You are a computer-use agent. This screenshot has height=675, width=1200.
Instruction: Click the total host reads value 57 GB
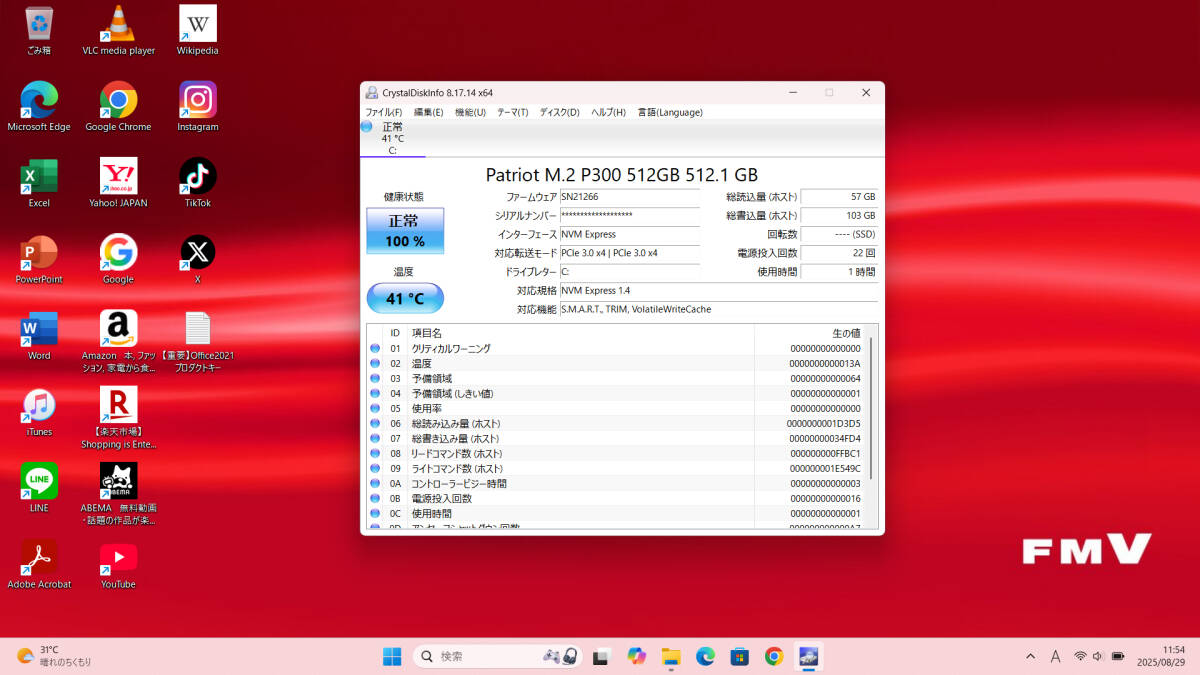click(839, 197)
